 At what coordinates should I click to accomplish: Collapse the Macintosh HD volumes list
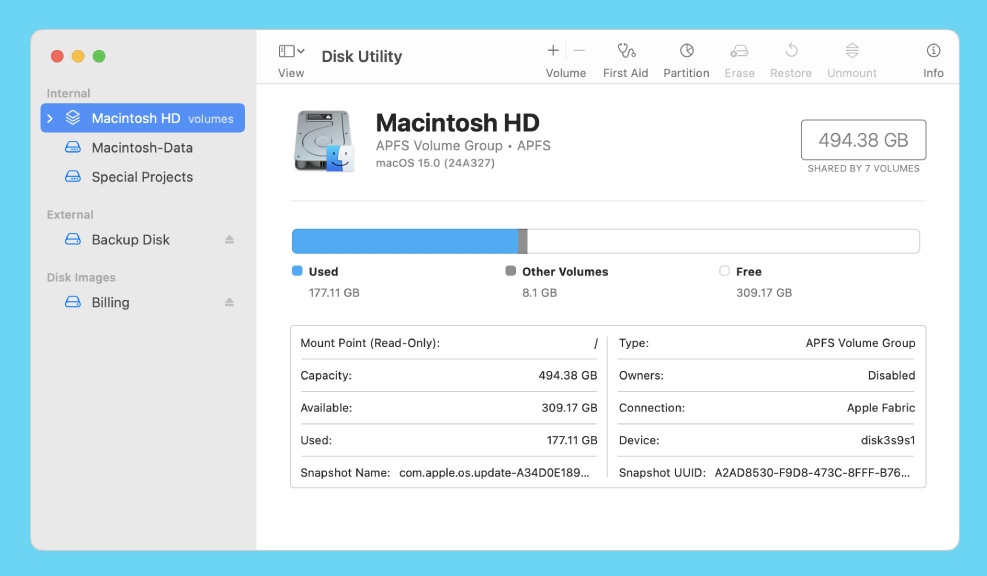pyautogui.click(x=51, y=117)
